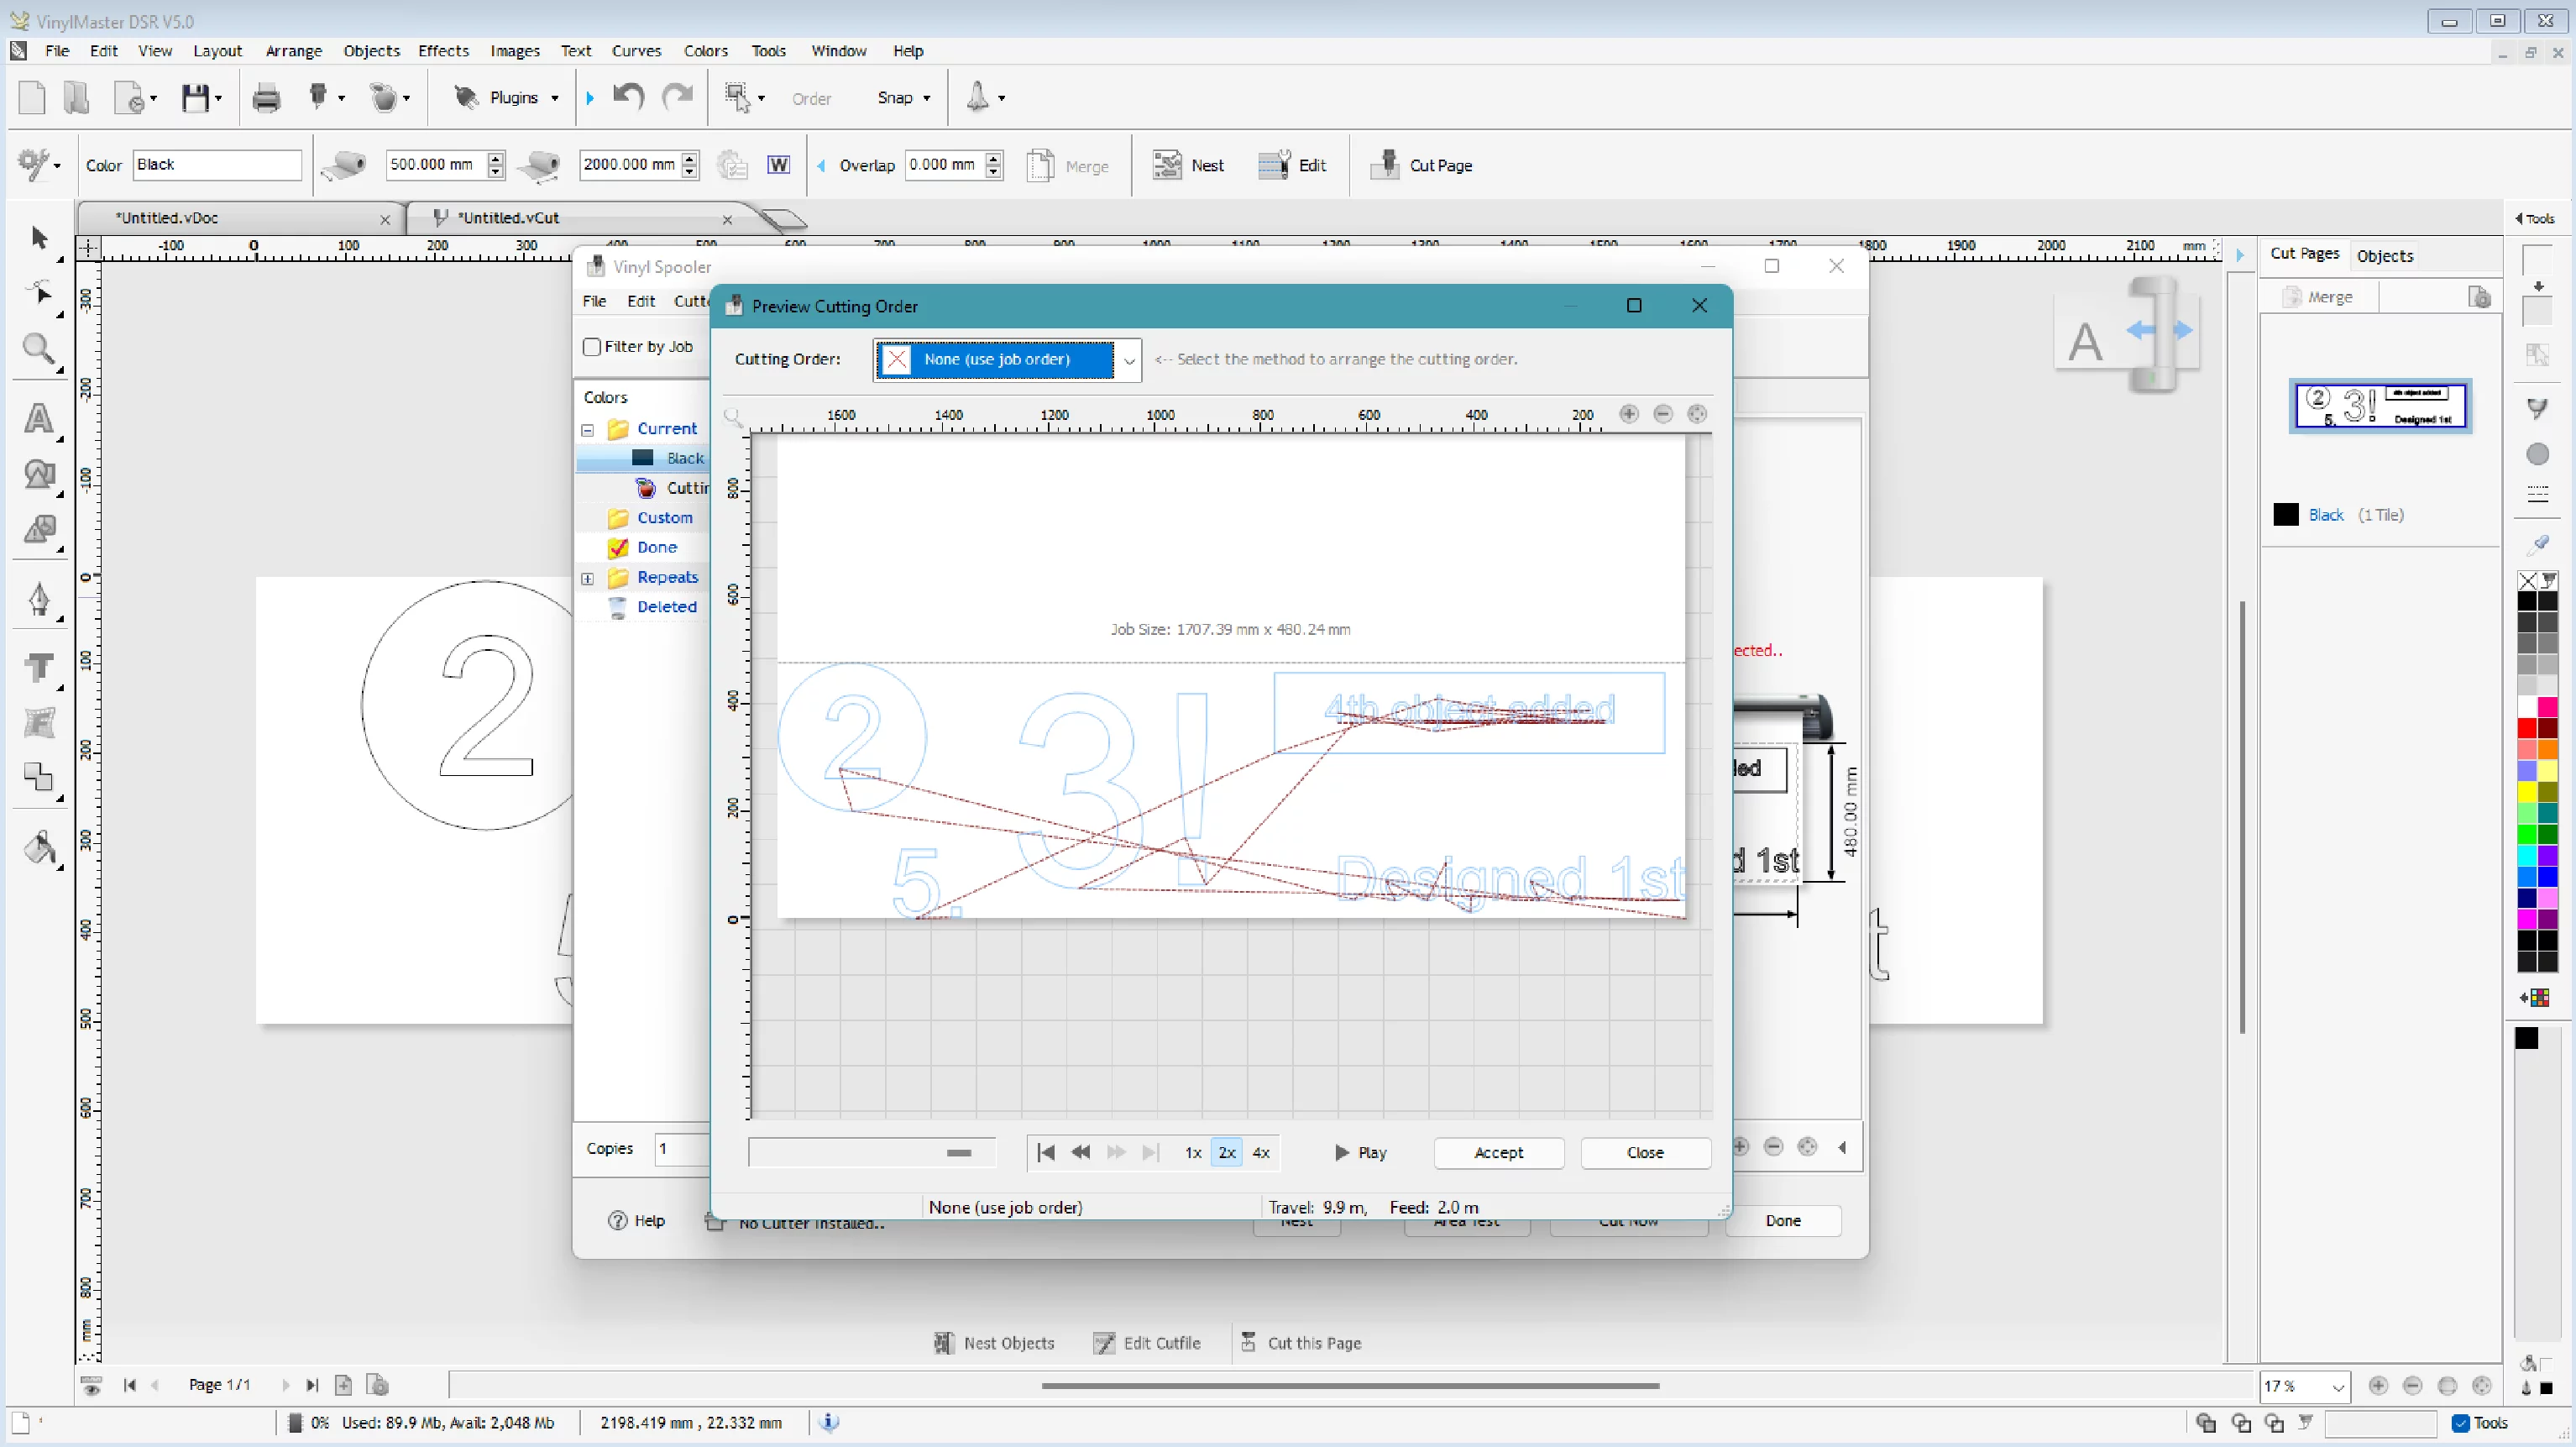The width and height of the screenshot is (2576, 1447).
Task: Click the Save floppy disk icon
Action: click(196, 98)
